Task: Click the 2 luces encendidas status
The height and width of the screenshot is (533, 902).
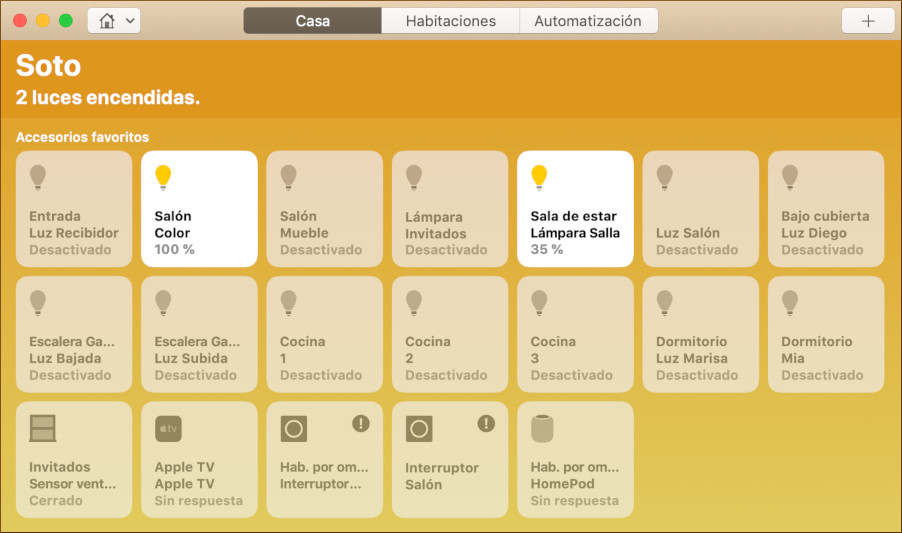Action: click(108, 97)
